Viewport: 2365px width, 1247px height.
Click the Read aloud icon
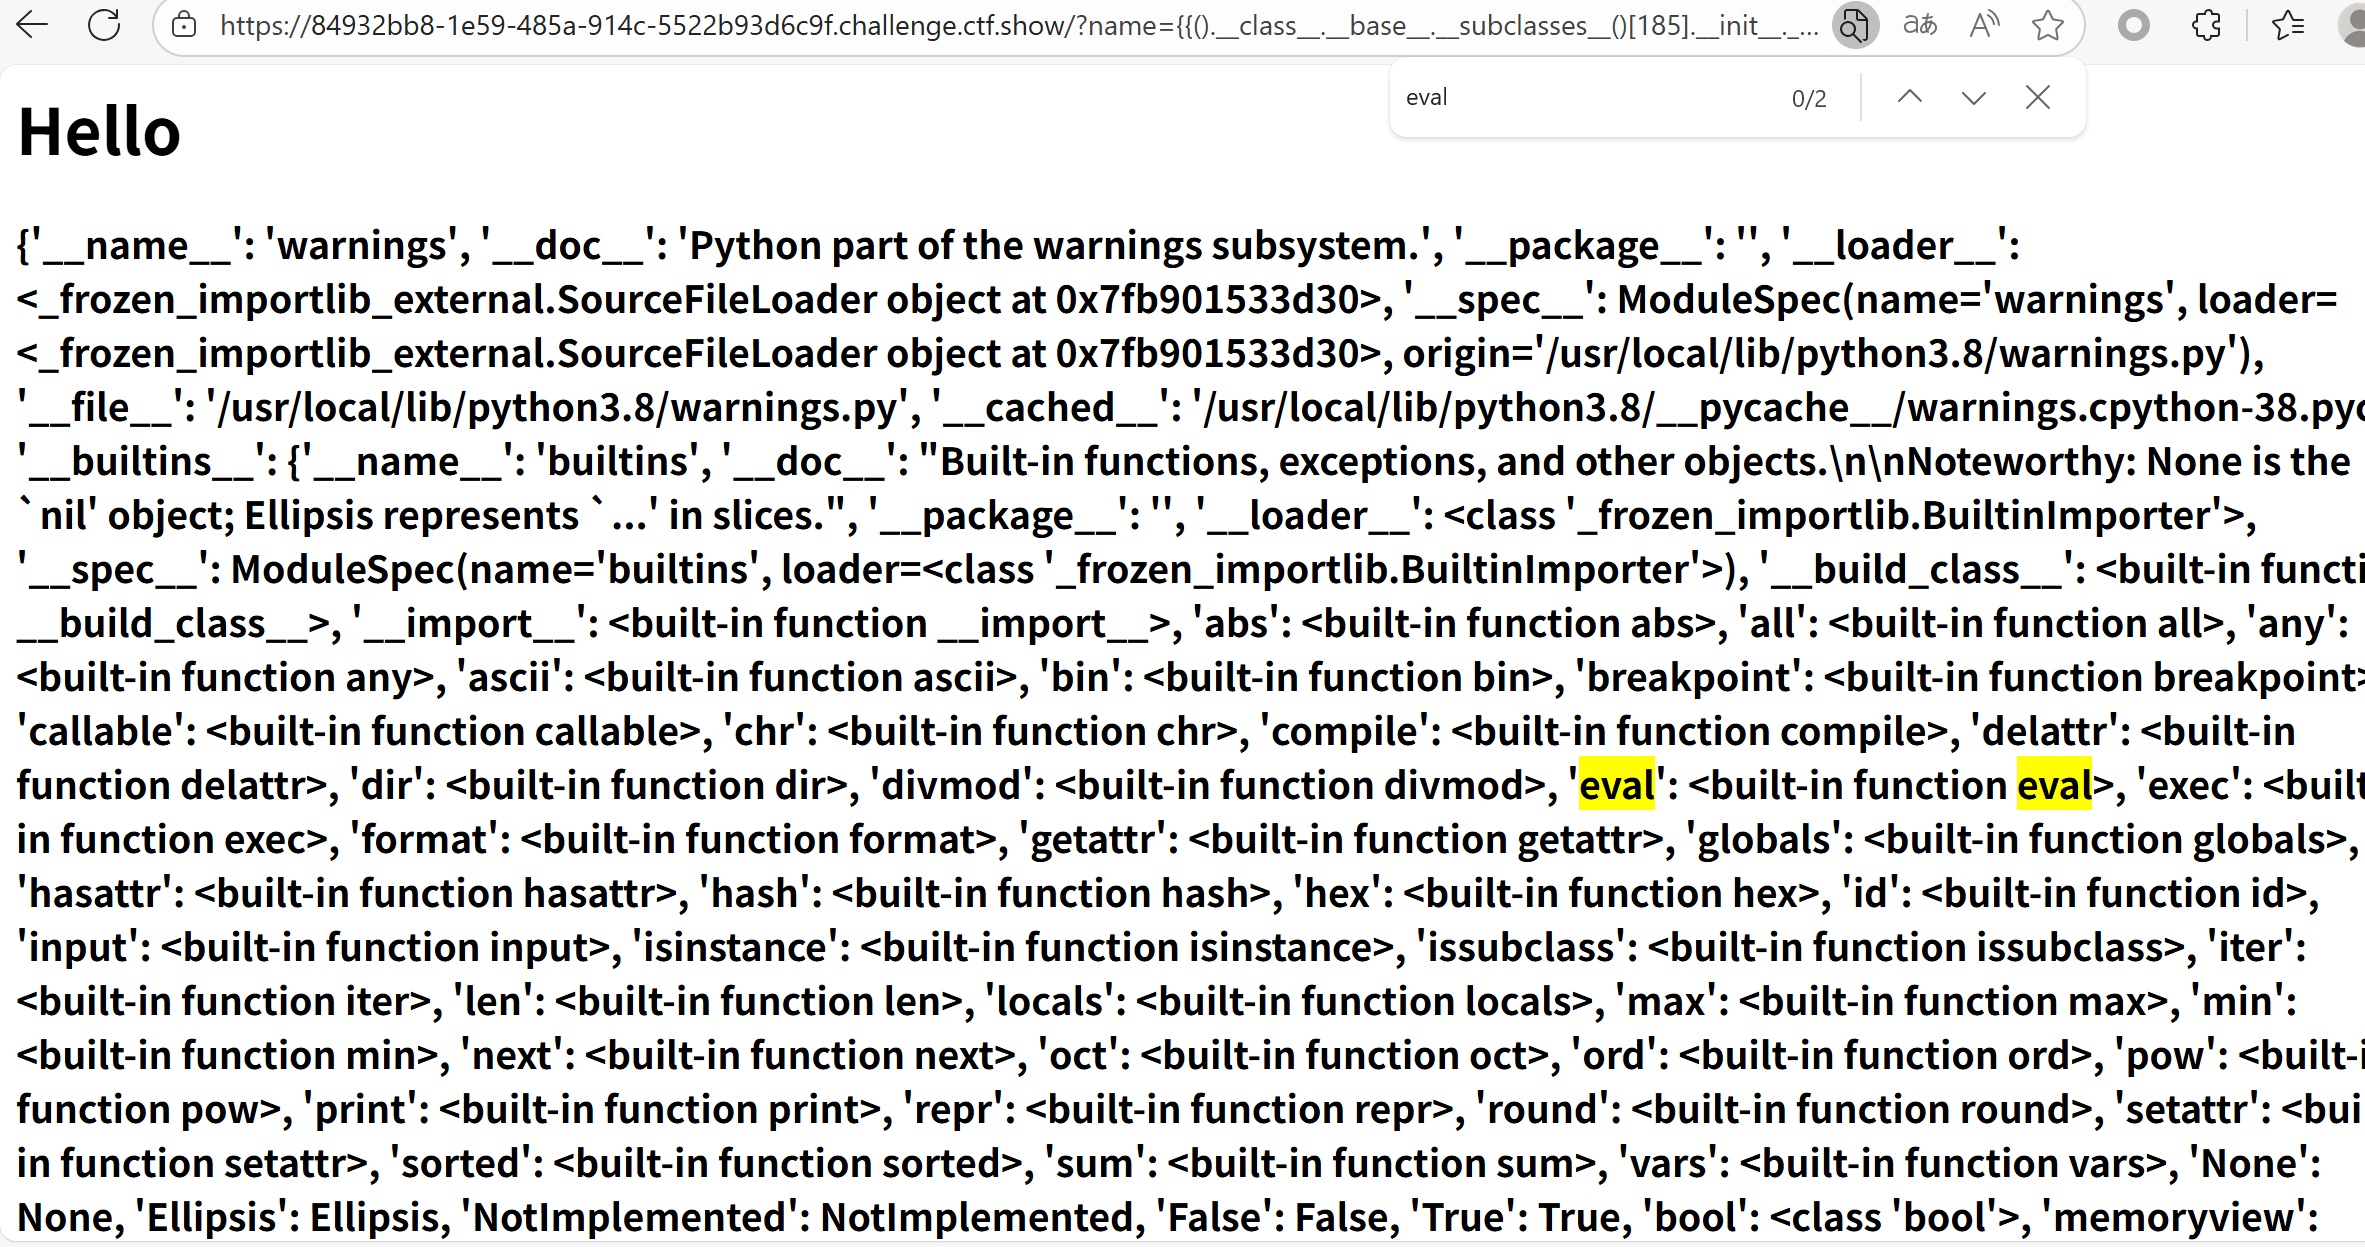coord(1984,25)
